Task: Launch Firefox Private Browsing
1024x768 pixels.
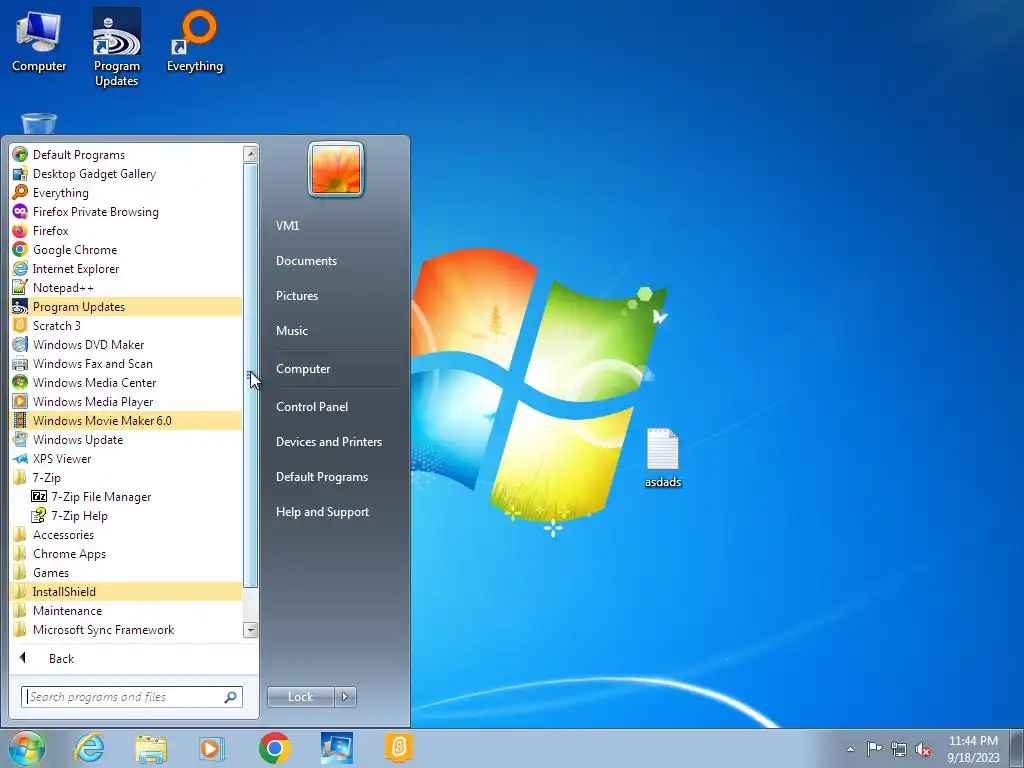Action: (126, 212)
